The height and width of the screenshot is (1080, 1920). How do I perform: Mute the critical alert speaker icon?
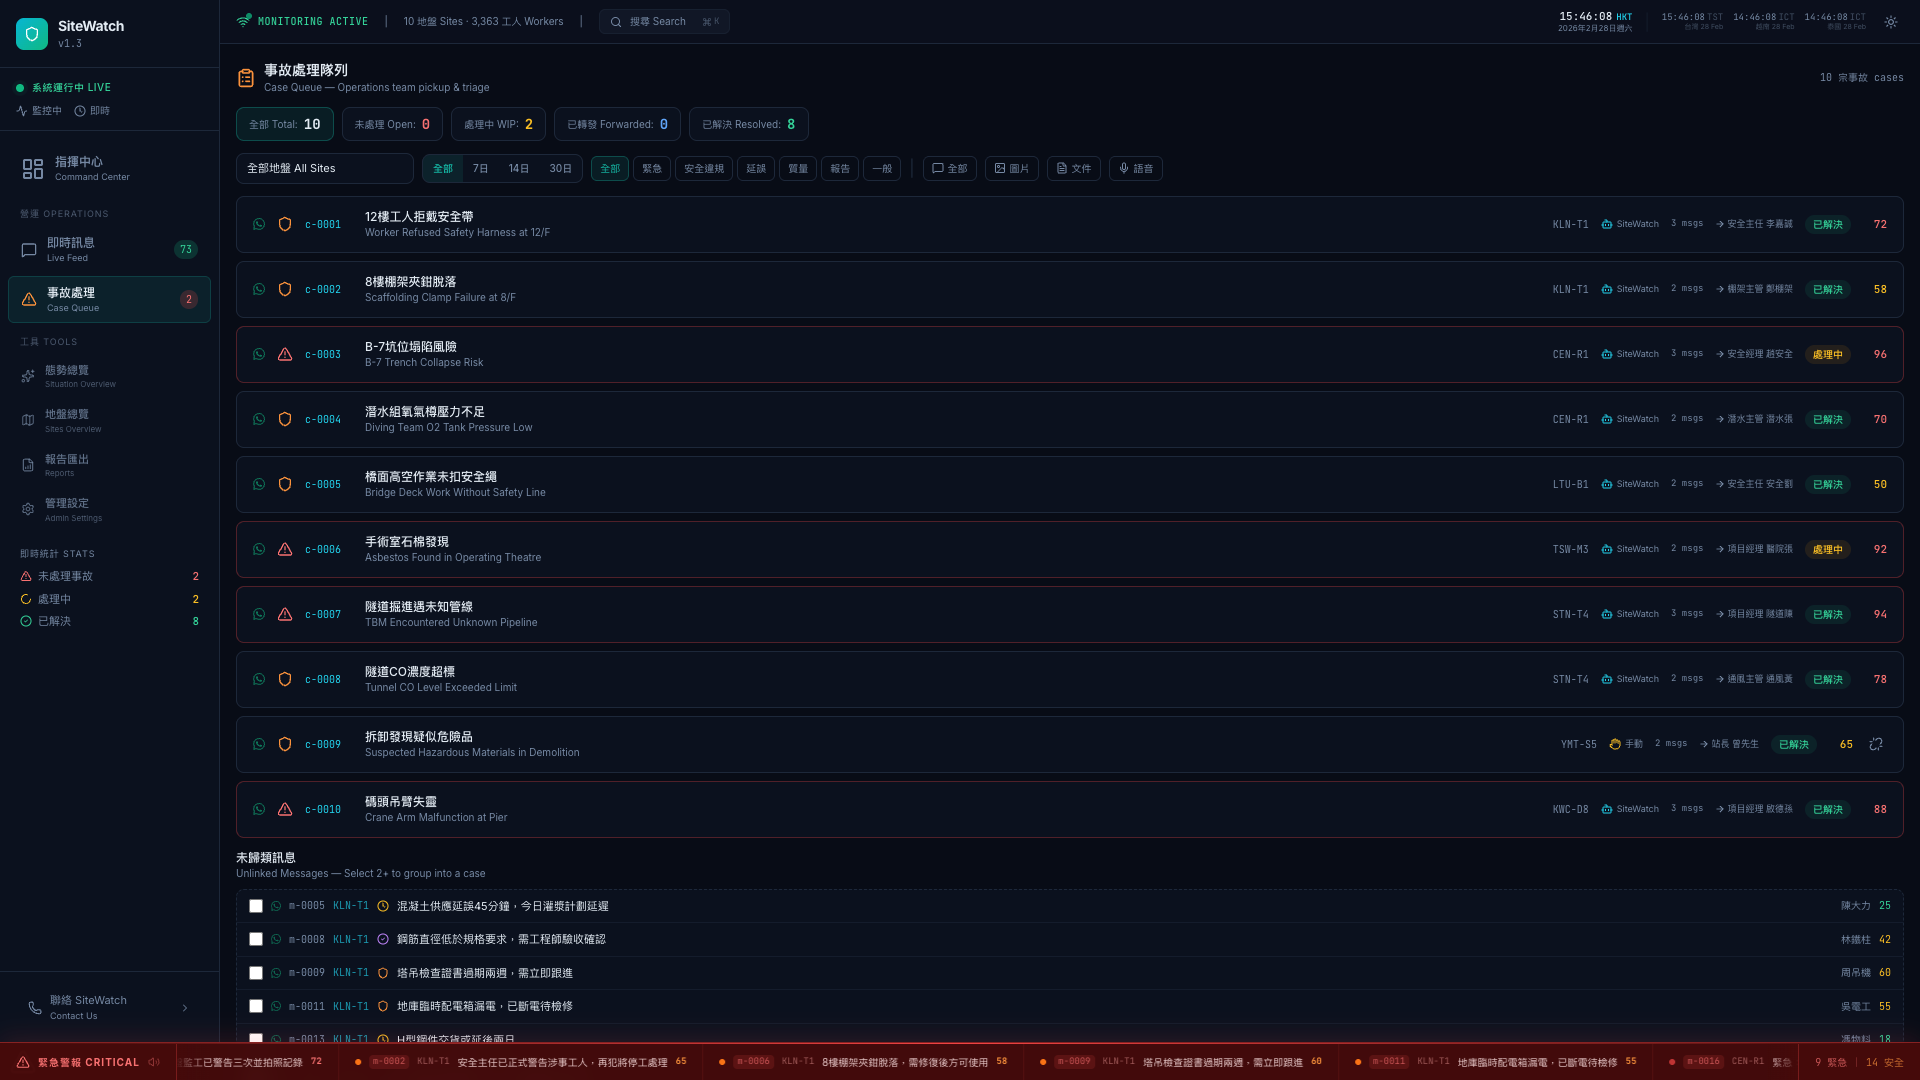pyautogui.click(x=154, y=1062)
